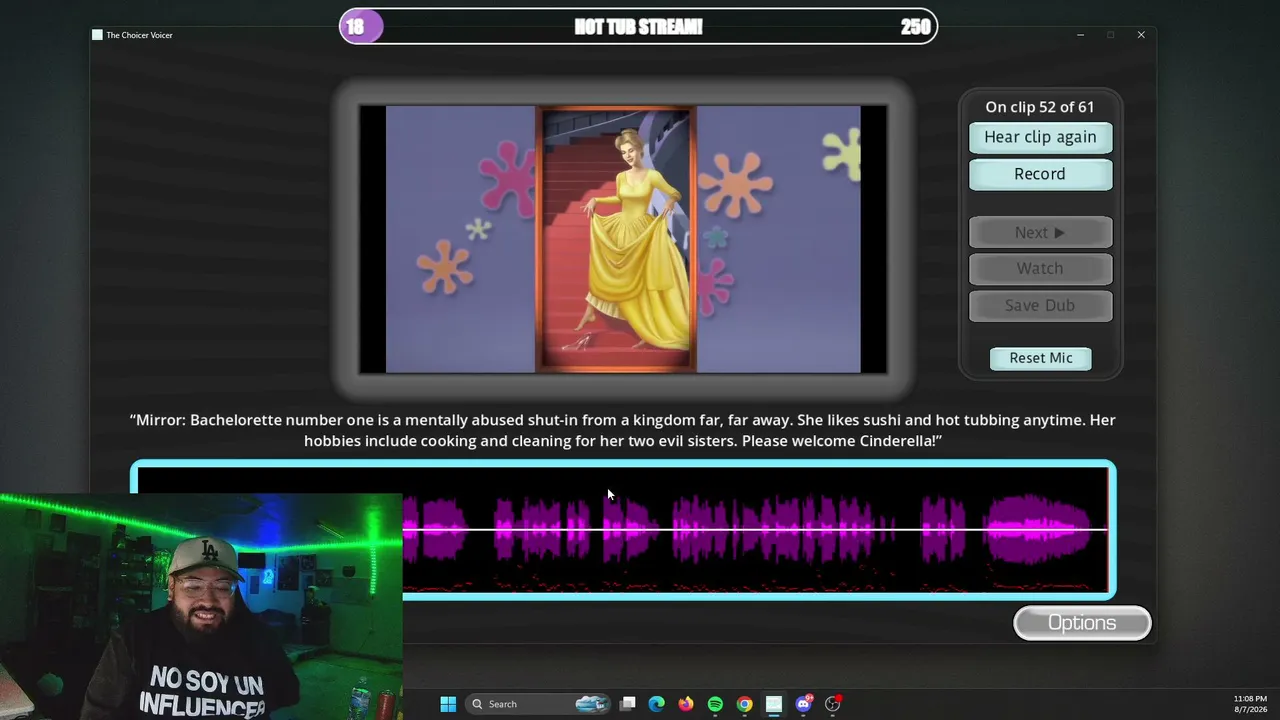Click the taskbar Search box

point(539,704)
